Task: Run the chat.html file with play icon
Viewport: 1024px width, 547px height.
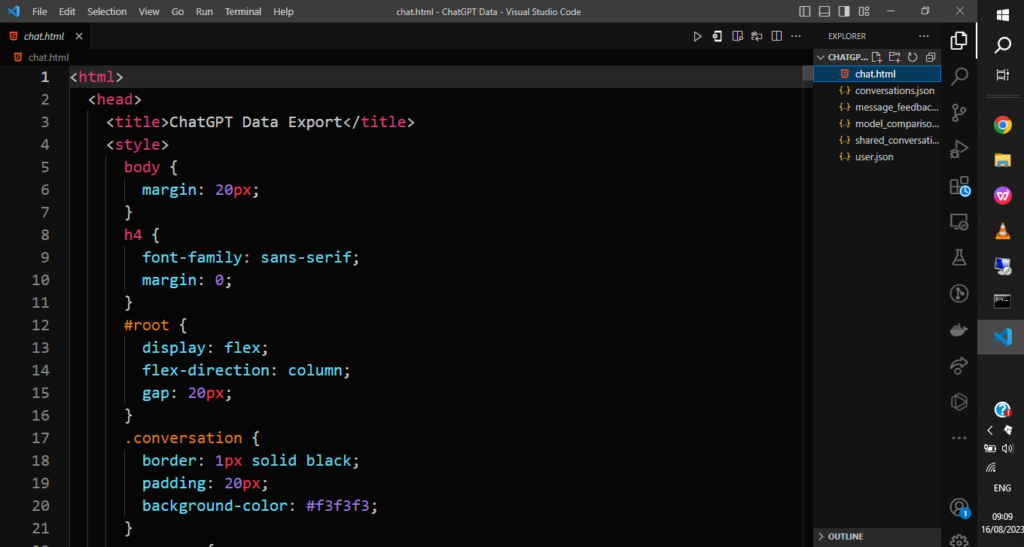Action: [x=697, y=37]
